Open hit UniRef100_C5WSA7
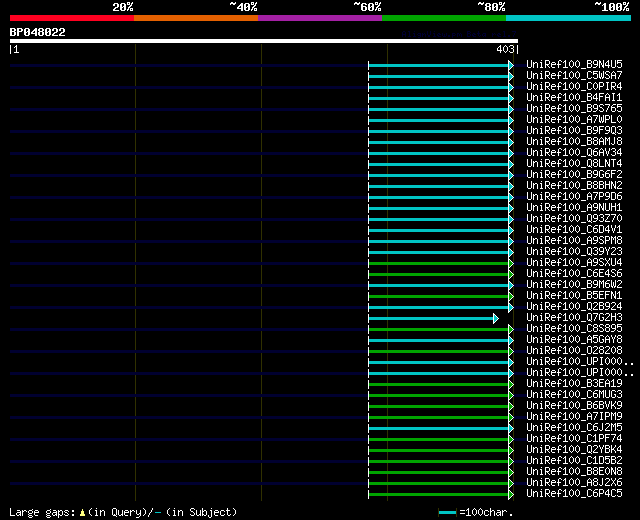 point(574,75)
